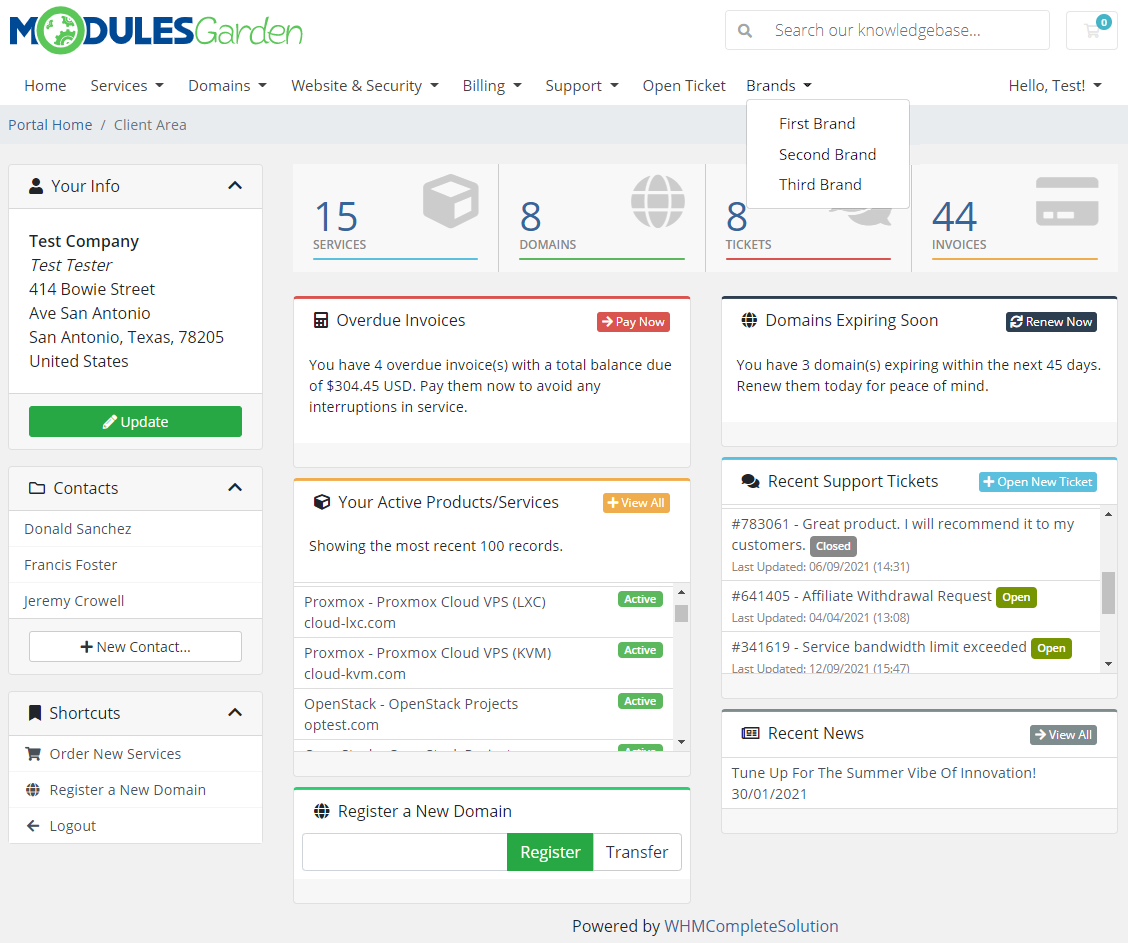Click the person icon on Your Info panel
The height and width of the screenshot is (943, 1128).
pos(36,186)
